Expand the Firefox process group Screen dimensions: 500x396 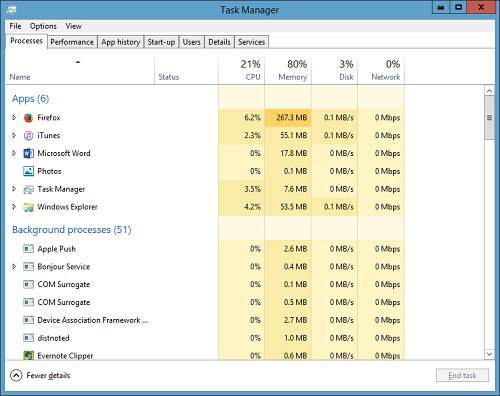click(x=14, y=117)
